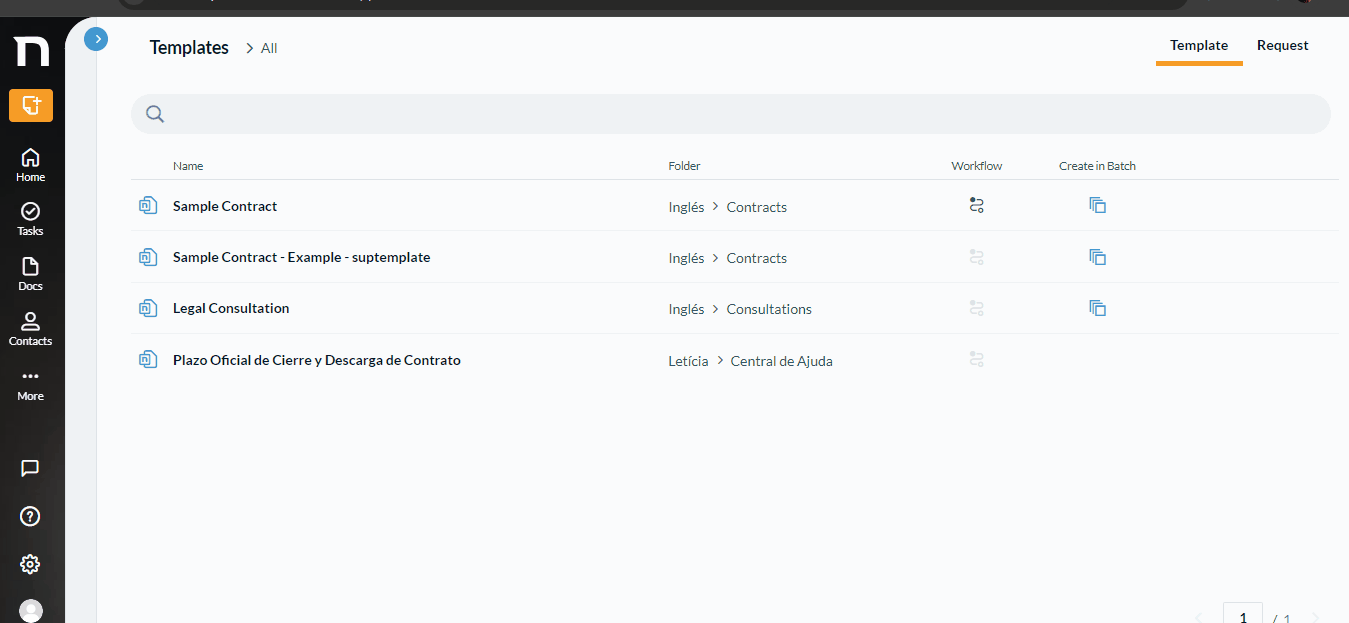Create in batch for Legal Consultation
This screenshot has width=1349, height=623.
pyautogui.click(x=1097, y=308)
